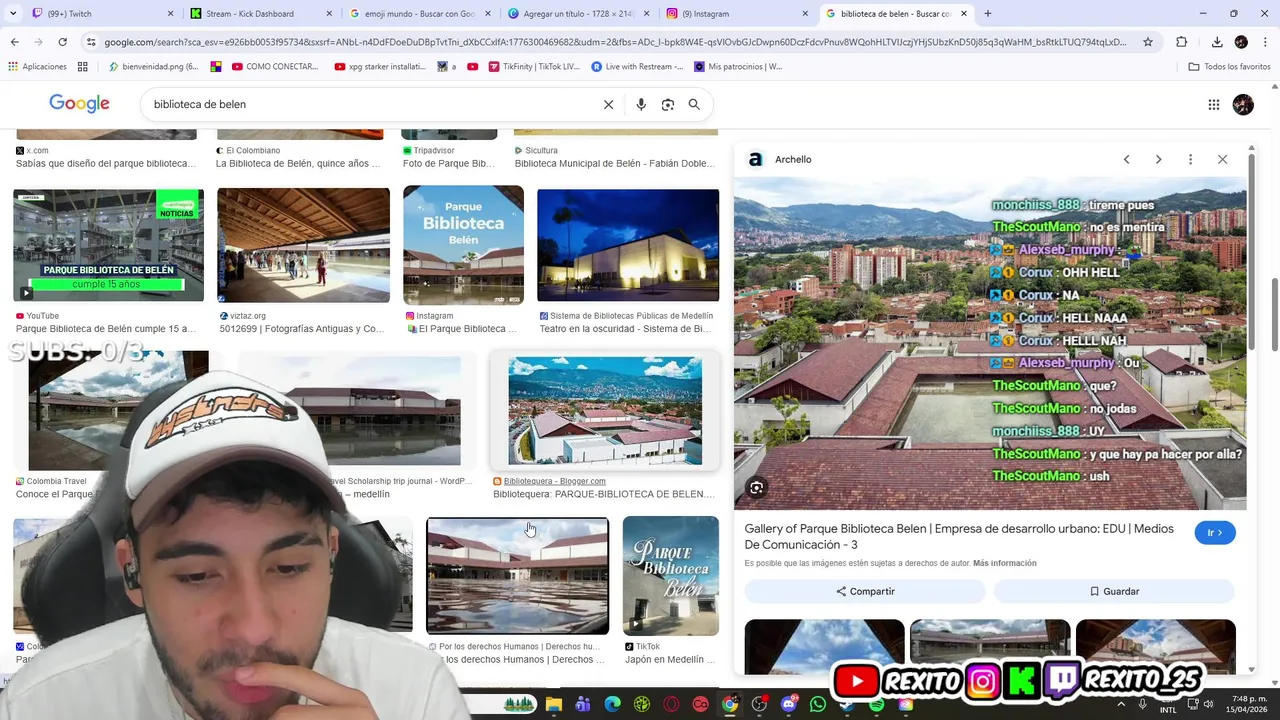The width and height of the screenshot is (1280, 720).
Task: Open WhatsApp from the taskbar
Action: 818,704
